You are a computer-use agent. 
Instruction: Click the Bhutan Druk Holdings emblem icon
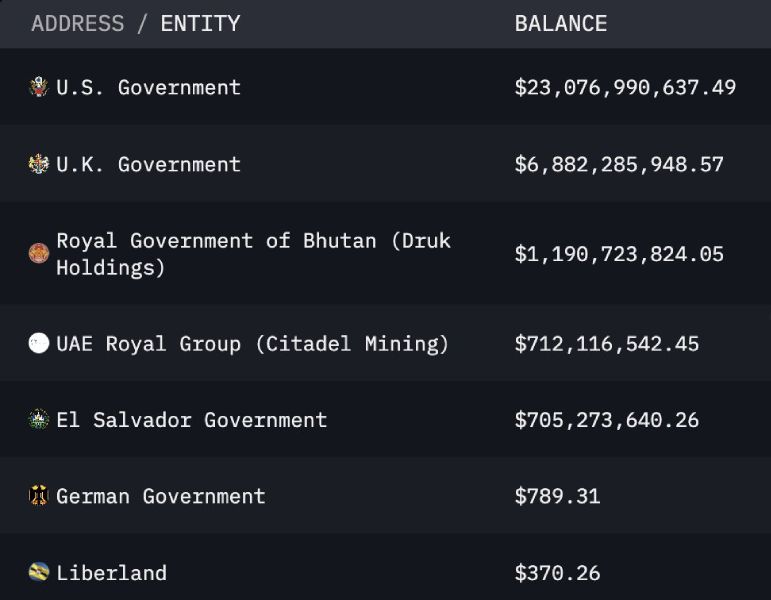point(39,253)
